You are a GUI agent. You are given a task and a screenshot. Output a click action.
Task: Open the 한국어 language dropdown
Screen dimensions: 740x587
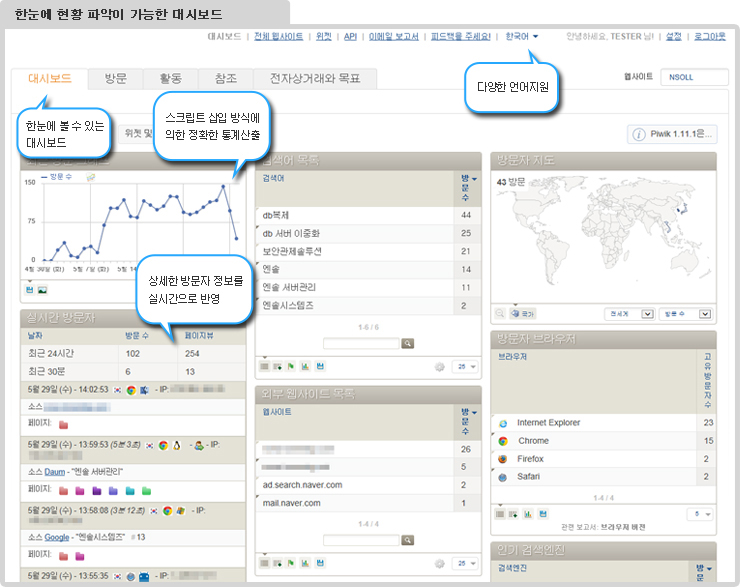pyautogui.click(x=522, y=37)
